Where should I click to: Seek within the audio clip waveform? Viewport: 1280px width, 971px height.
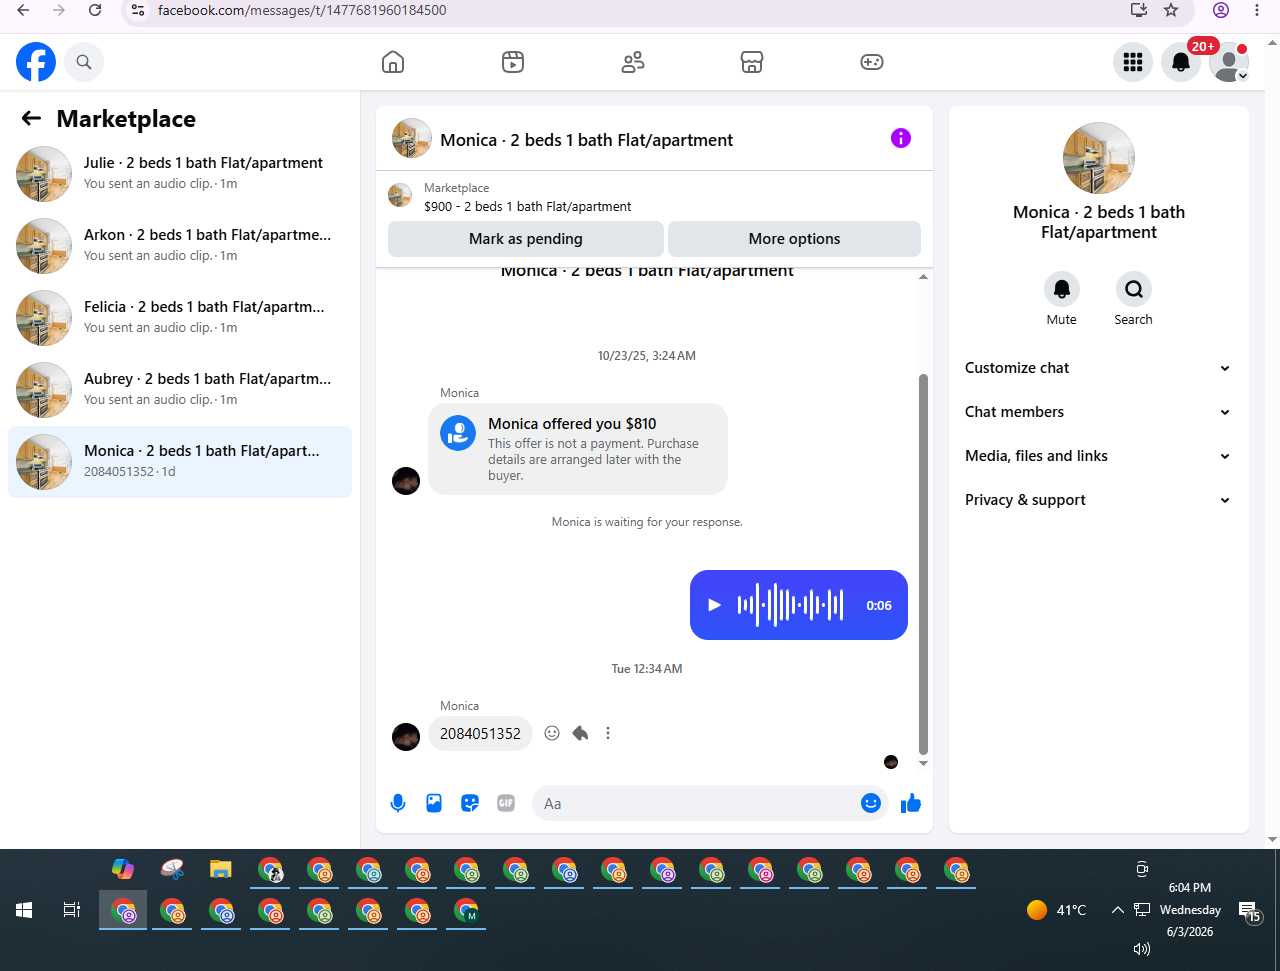(x=791, y=605)
